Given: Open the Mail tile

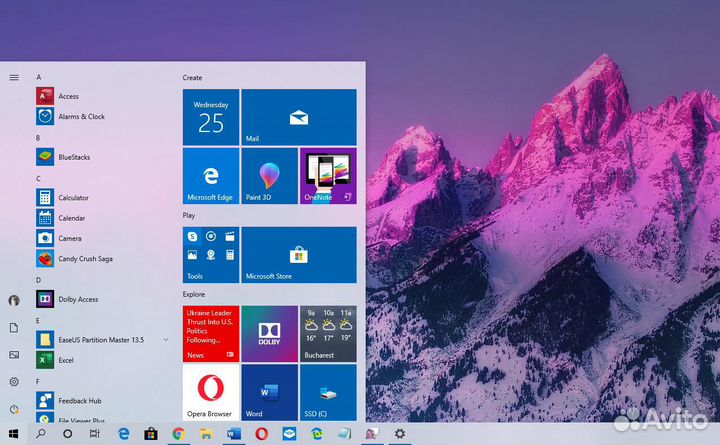Looking at the screenshot, I should click(x=298, y=117).
